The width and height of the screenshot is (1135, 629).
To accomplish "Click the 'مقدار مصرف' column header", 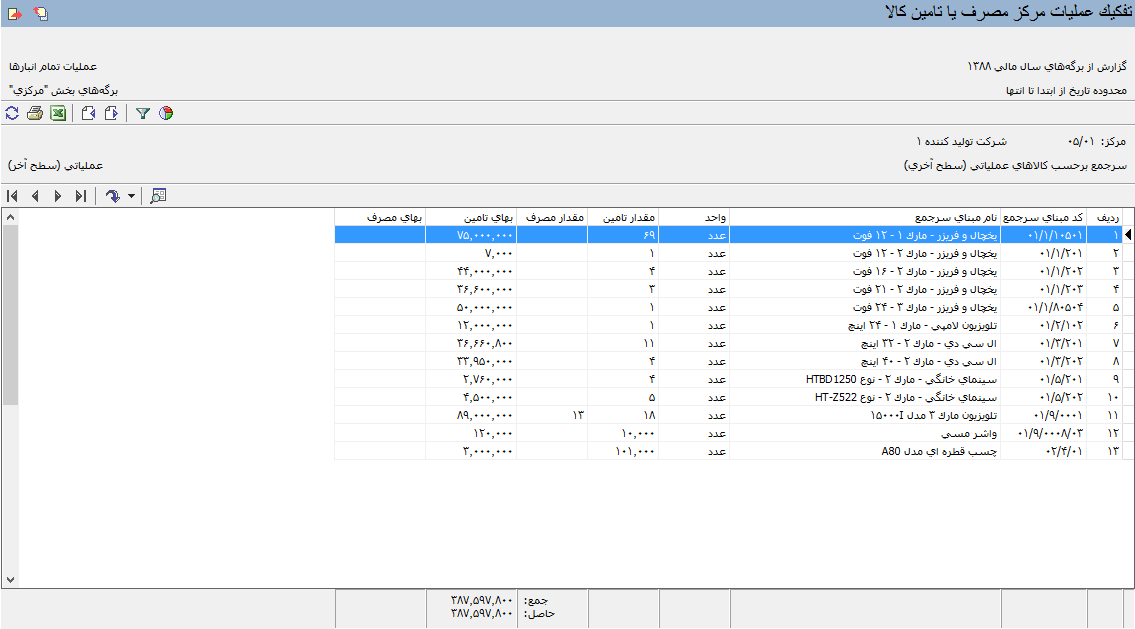I will coord(552,217).
